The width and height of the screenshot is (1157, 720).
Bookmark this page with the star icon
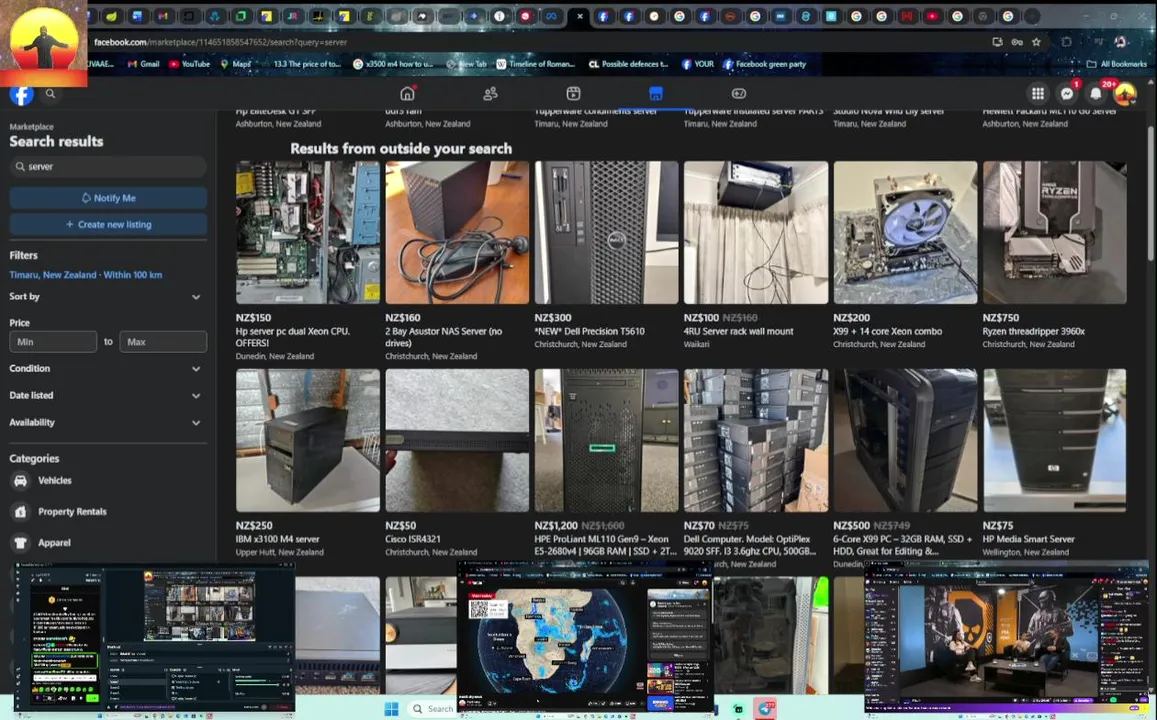pos(1036,42)
